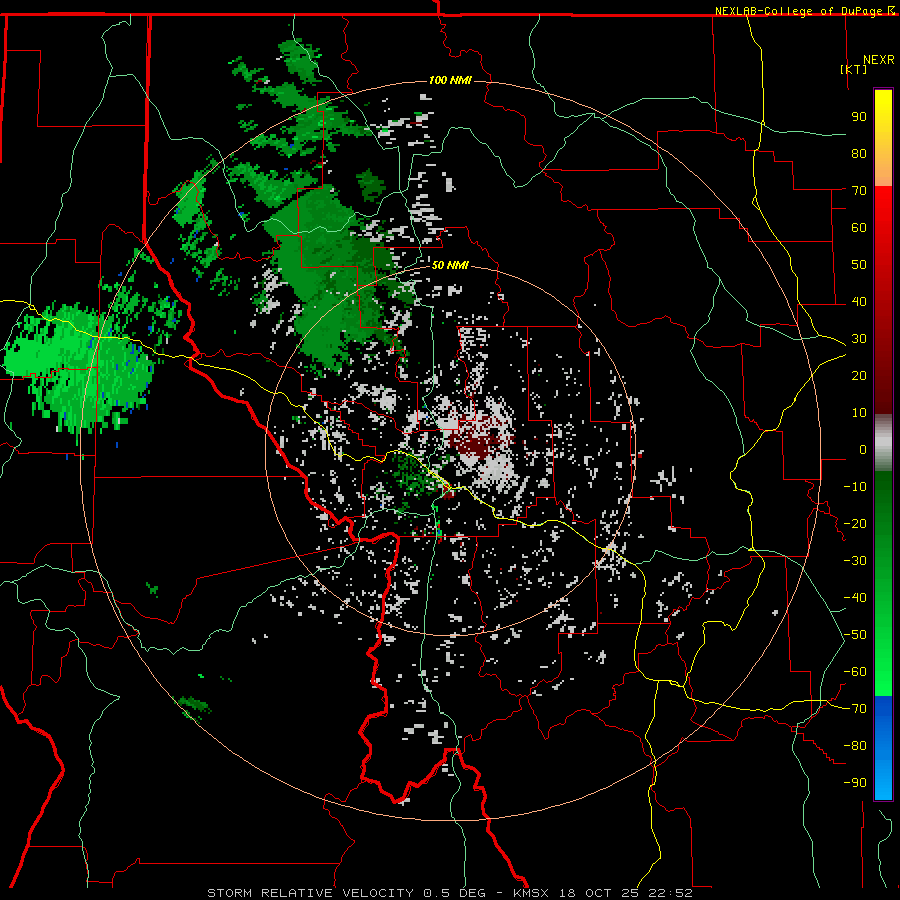Click the positive 60 scale label
The width and height of the screenshot is (900, 900).
pos(859,228)
